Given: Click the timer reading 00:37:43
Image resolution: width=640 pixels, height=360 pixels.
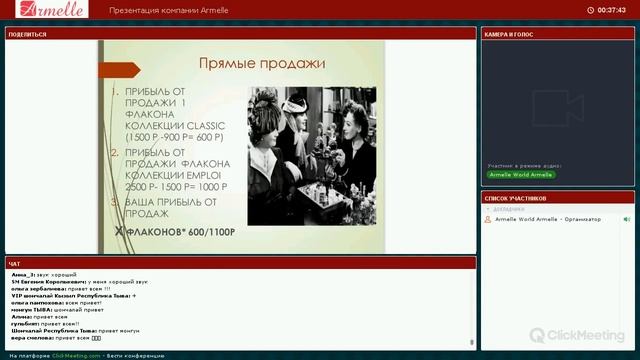Looking at the screenshot, I should pyautogui.click(x=611, y=10).
